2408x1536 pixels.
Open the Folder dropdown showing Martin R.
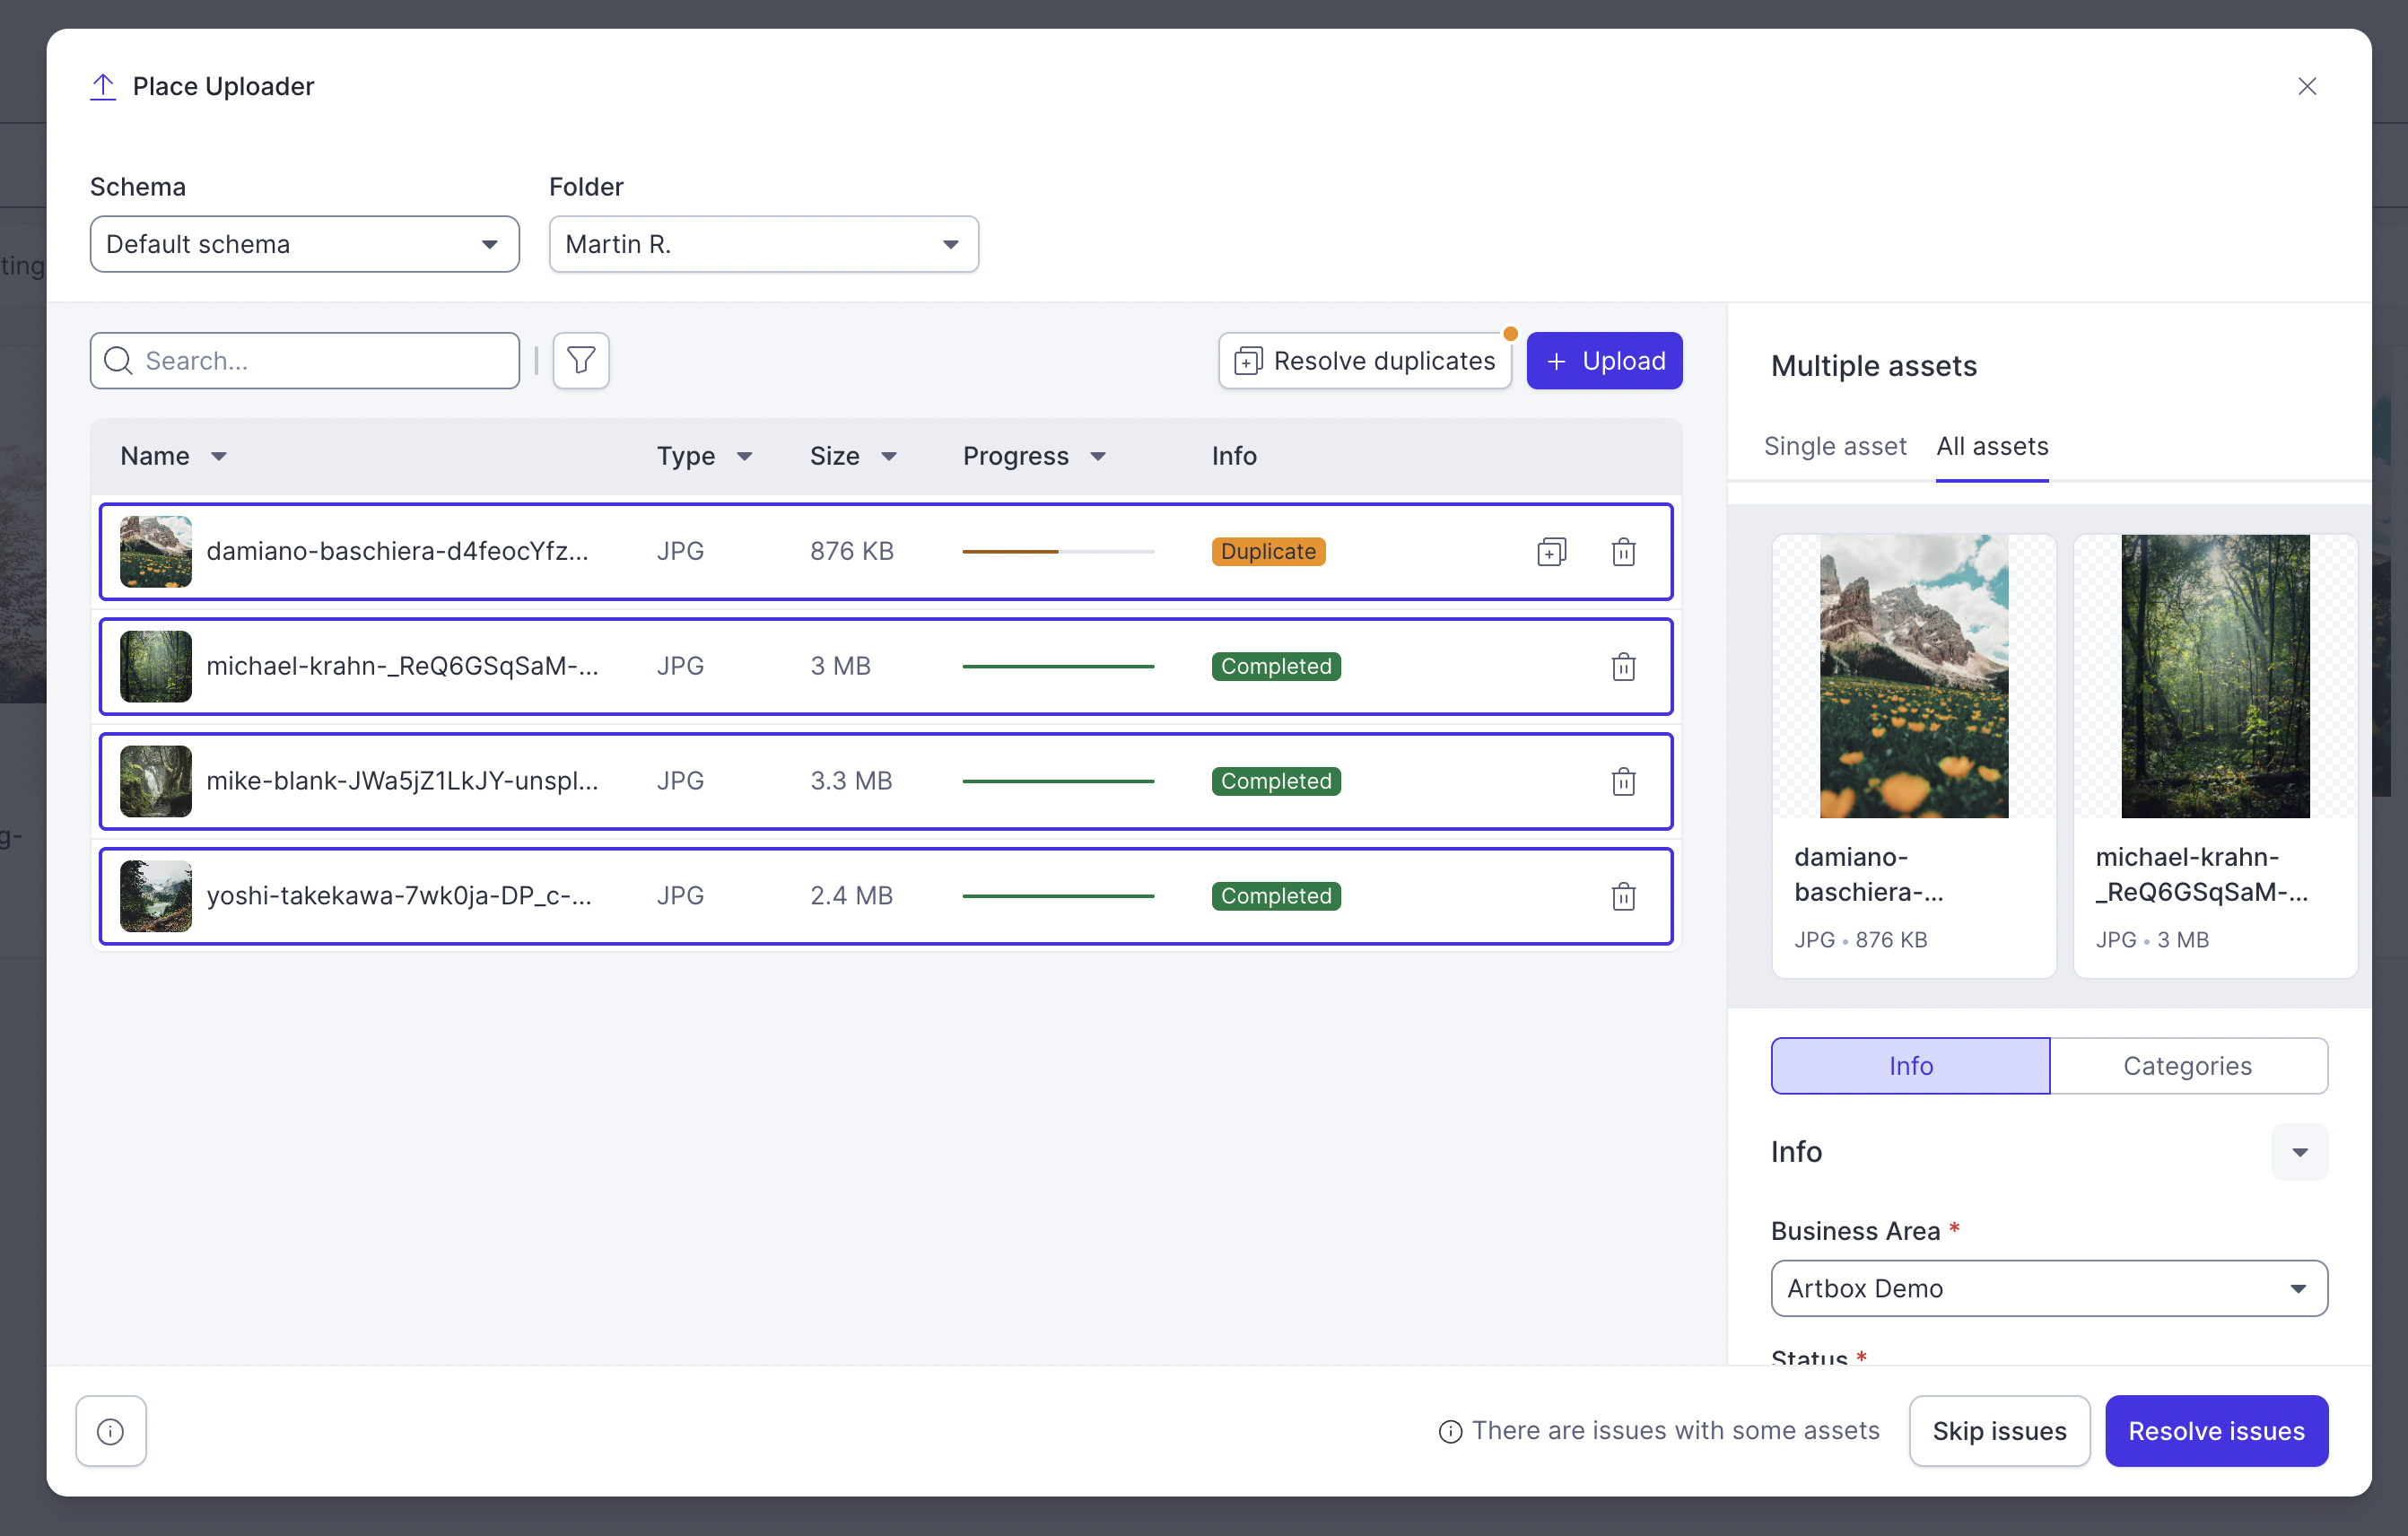[x=764, y=244]
